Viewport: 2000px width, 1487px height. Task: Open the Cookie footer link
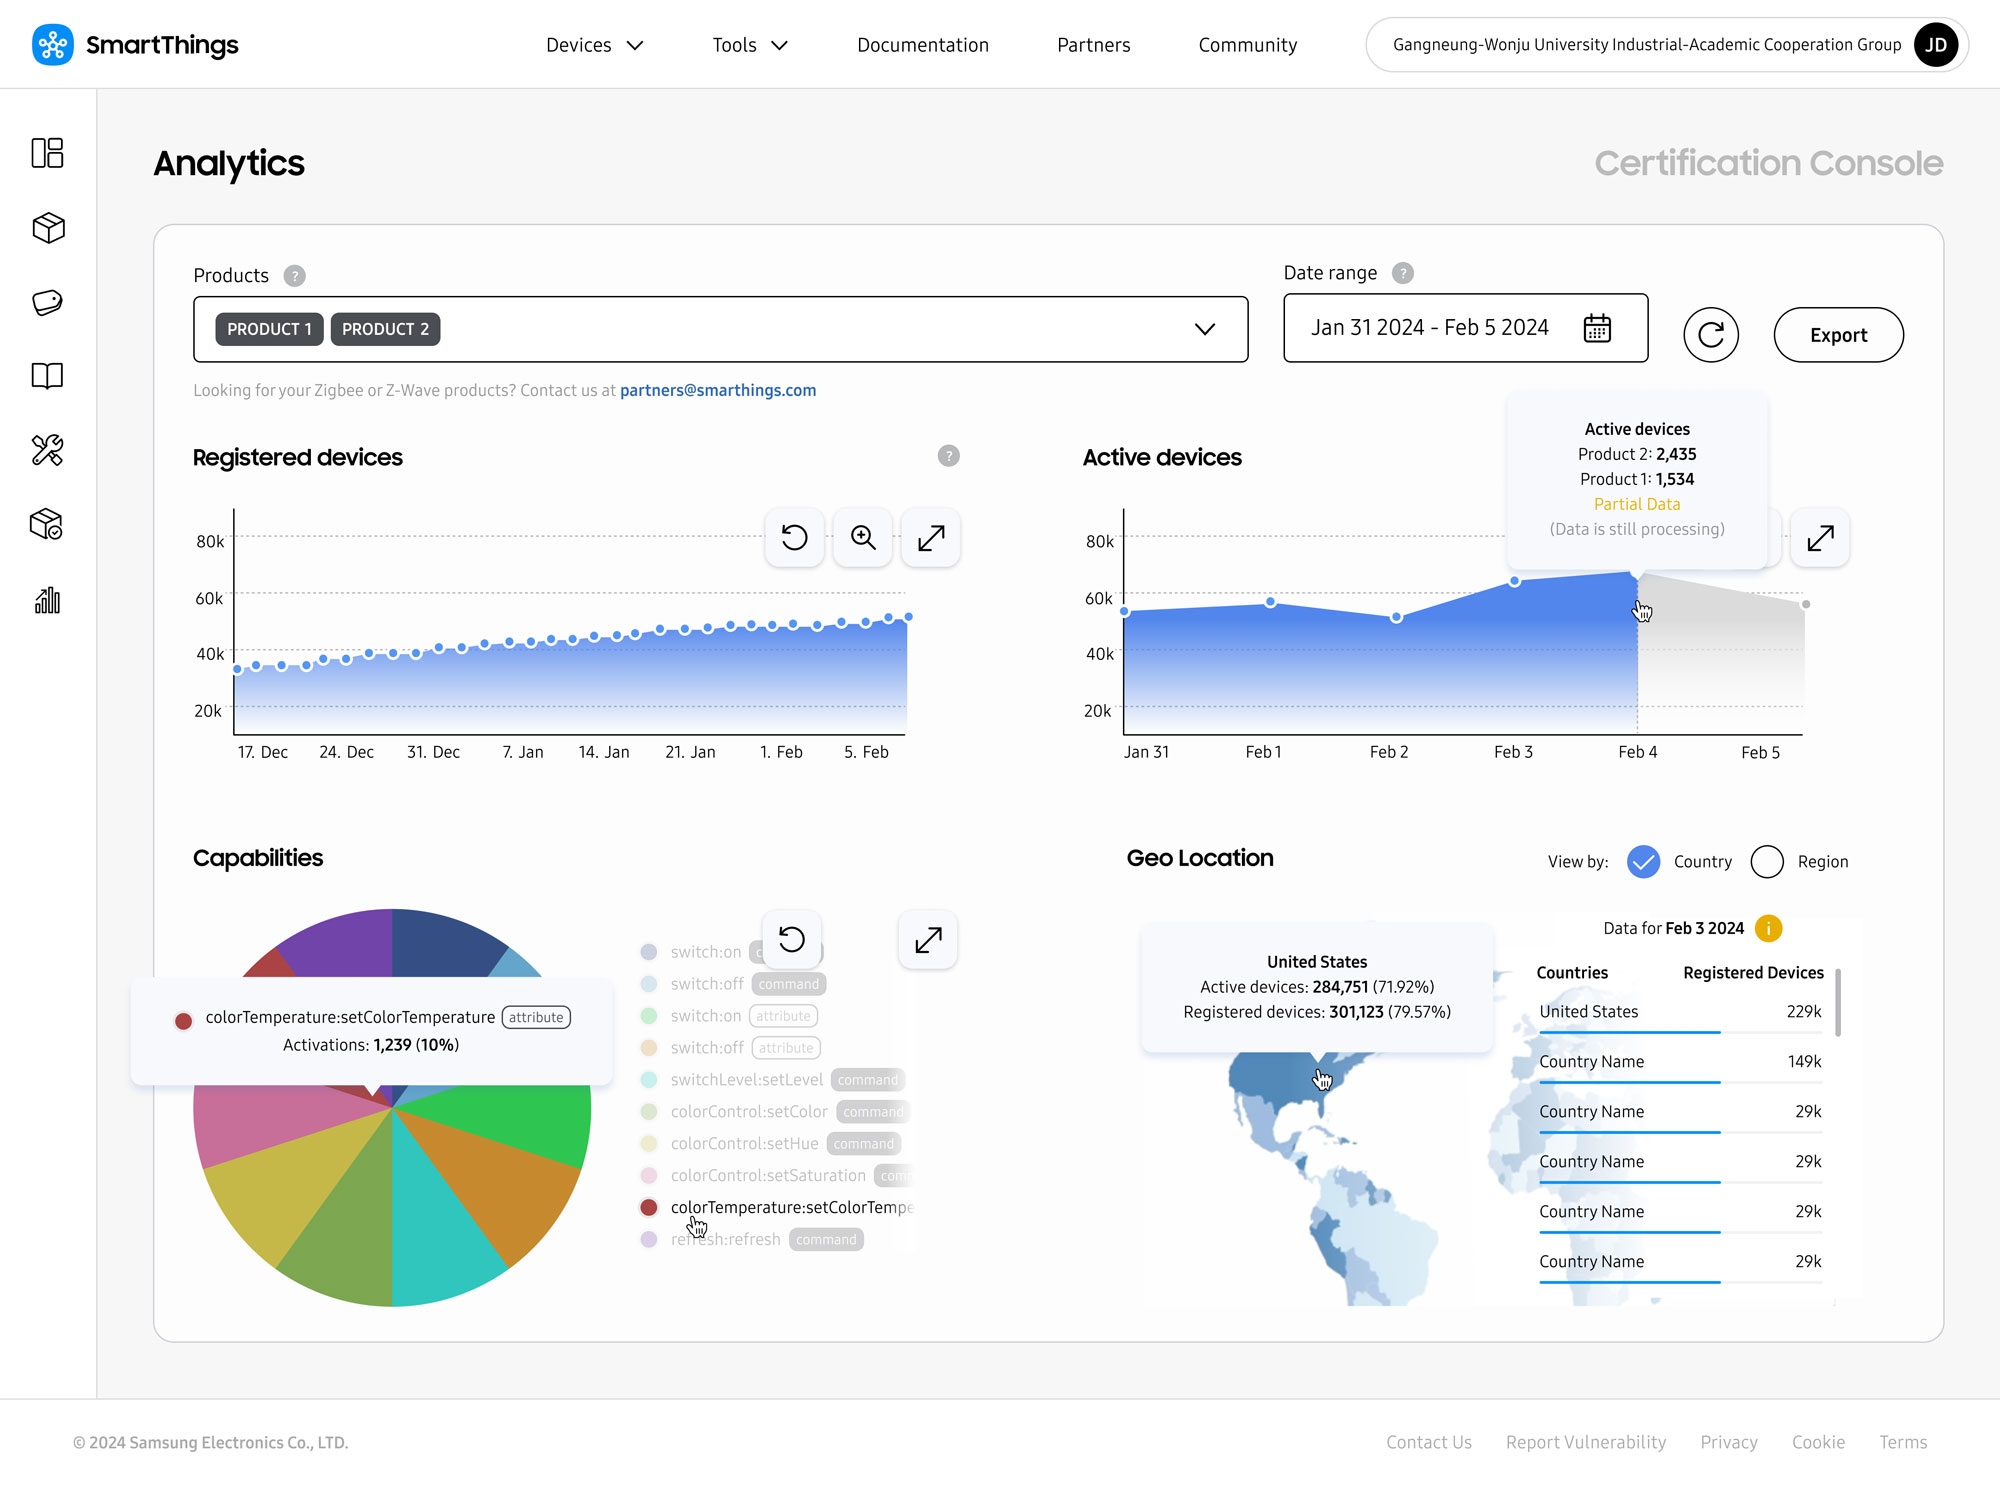click(x=1818, y=1442)
